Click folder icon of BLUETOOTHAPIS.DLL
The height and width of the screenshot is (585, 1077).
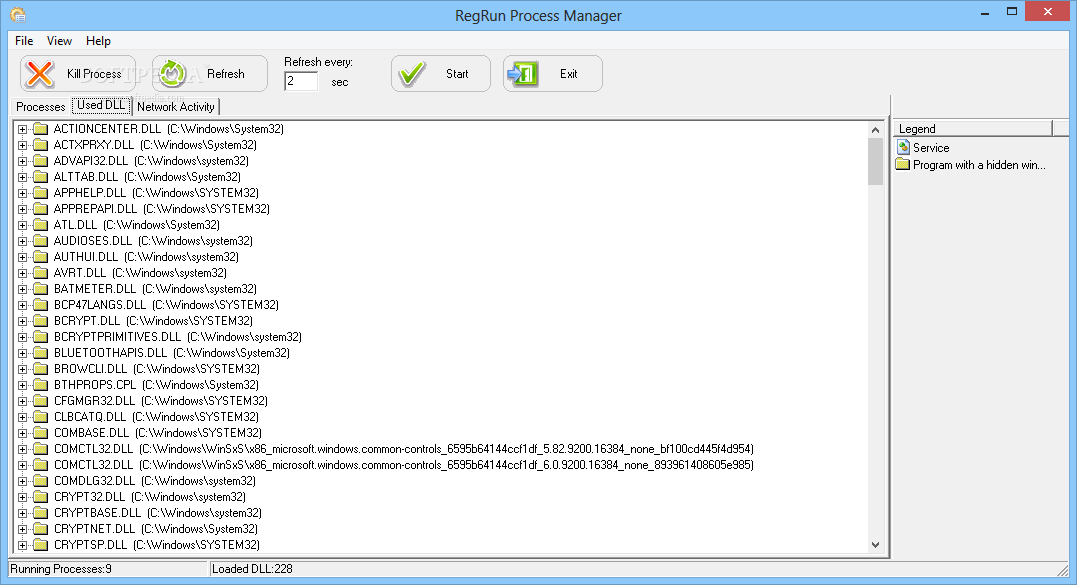click(x=41, y=353)
